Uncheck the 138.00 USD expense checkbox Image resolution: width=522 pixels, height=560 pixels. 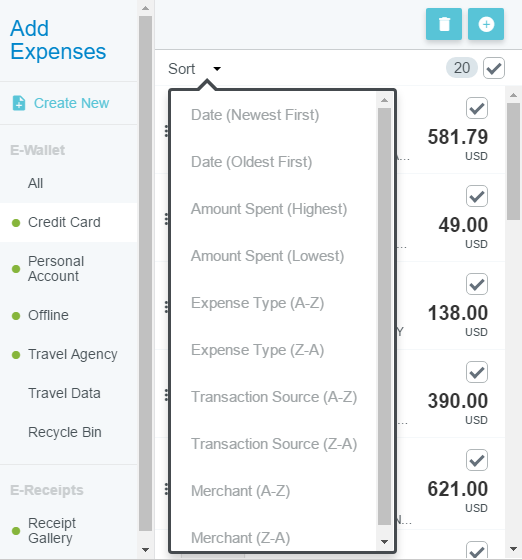click(x=477, y=284)
